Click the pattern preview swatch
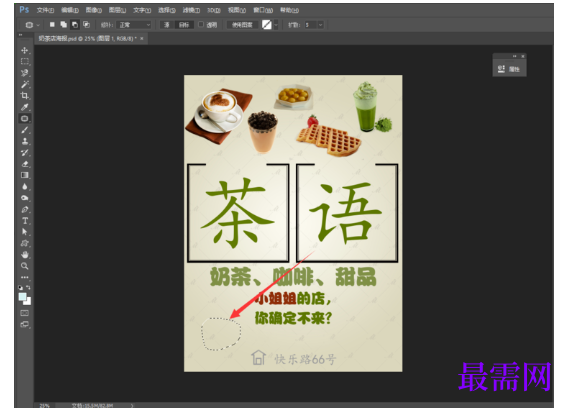Viewport: 570px width, 408px height. click(x=267, y=25)
